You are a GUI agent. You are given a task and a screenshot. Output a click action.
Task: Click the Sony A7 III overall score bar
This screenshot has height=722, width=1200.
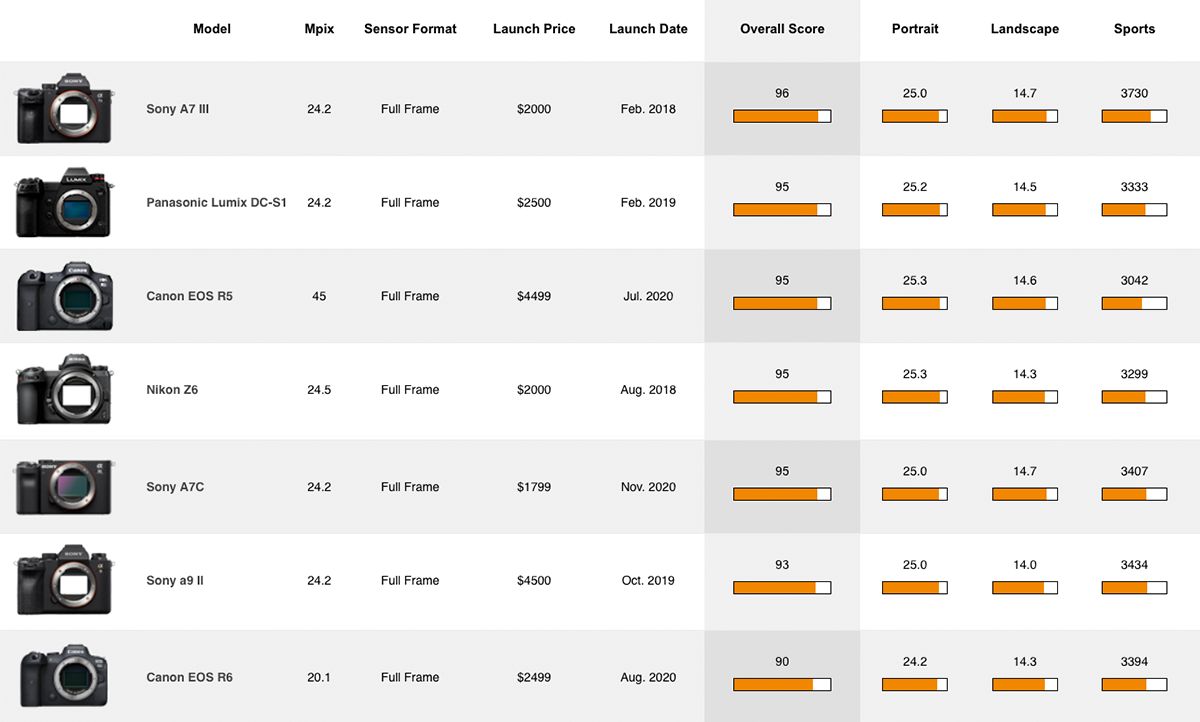point(782,117)
